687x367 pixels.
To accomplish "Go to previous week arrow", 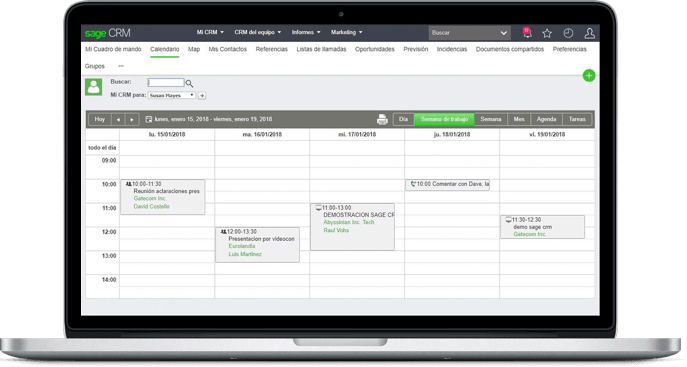I will 118,120.
